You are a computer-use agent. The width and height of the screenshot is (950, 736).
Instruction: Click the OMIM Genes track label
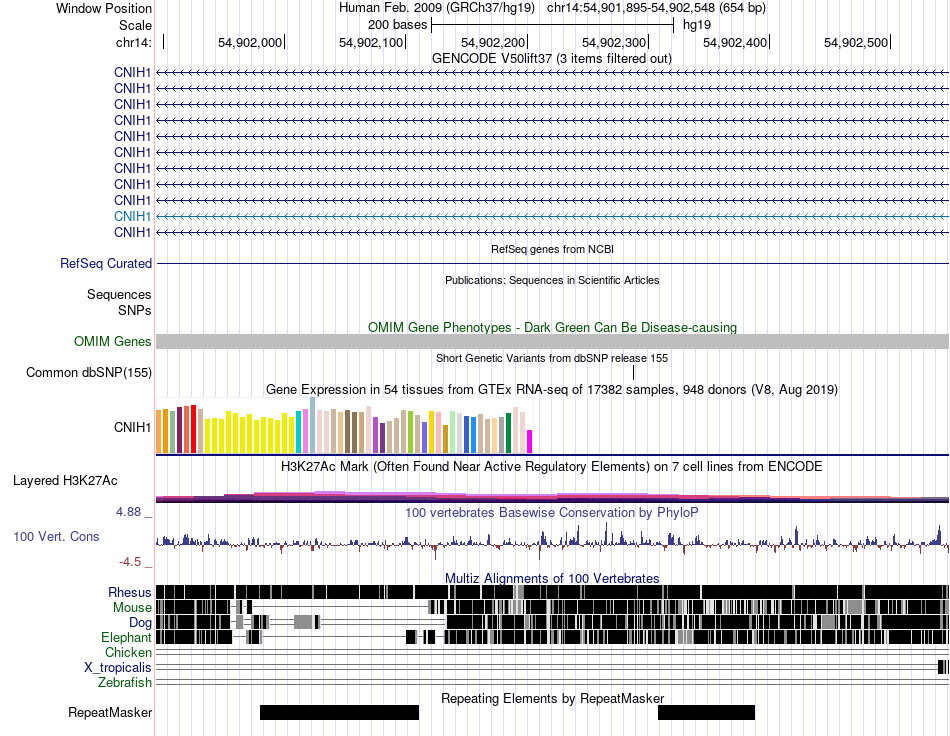point(112,342)
